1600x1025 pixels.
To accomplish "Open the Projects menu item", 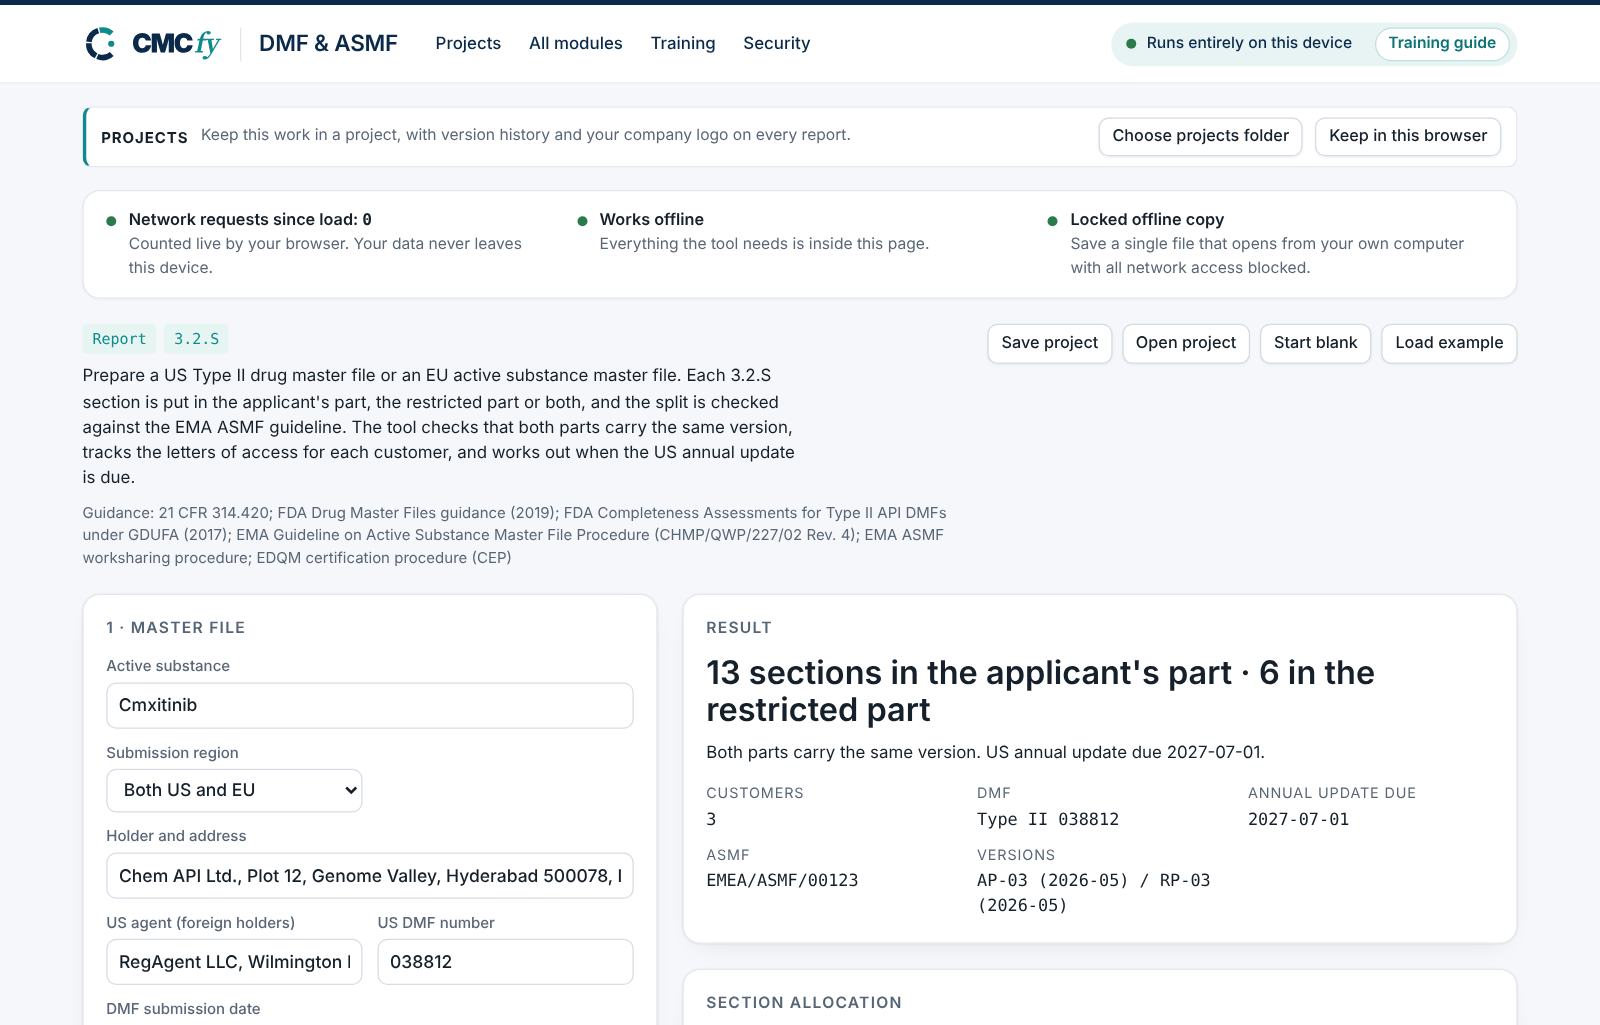I will click(468, 43).
